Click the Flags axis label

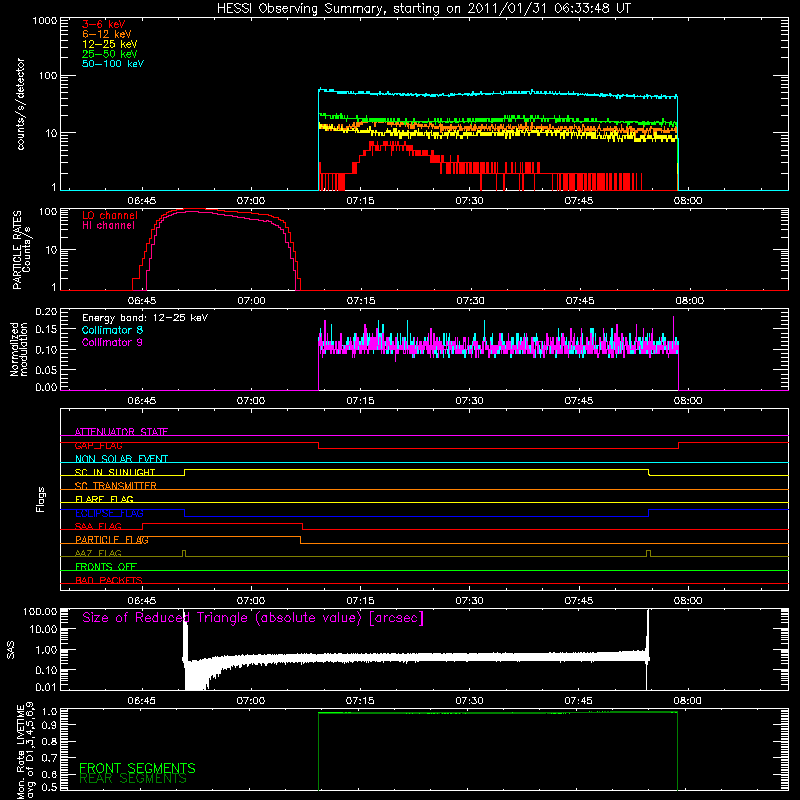tap(41, 499)
